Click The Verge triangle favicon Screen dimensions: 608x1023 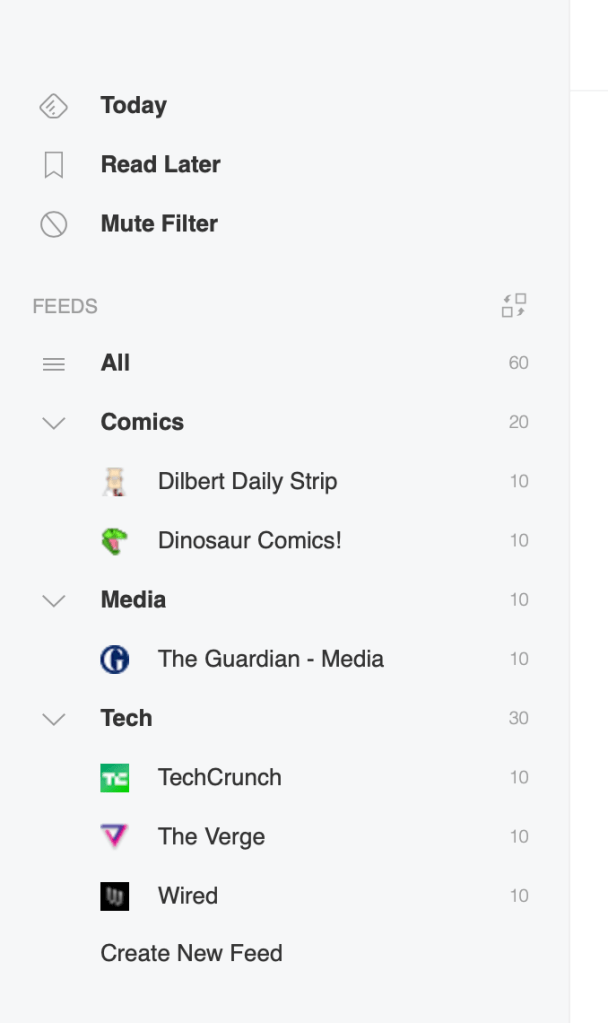(115, 837)
